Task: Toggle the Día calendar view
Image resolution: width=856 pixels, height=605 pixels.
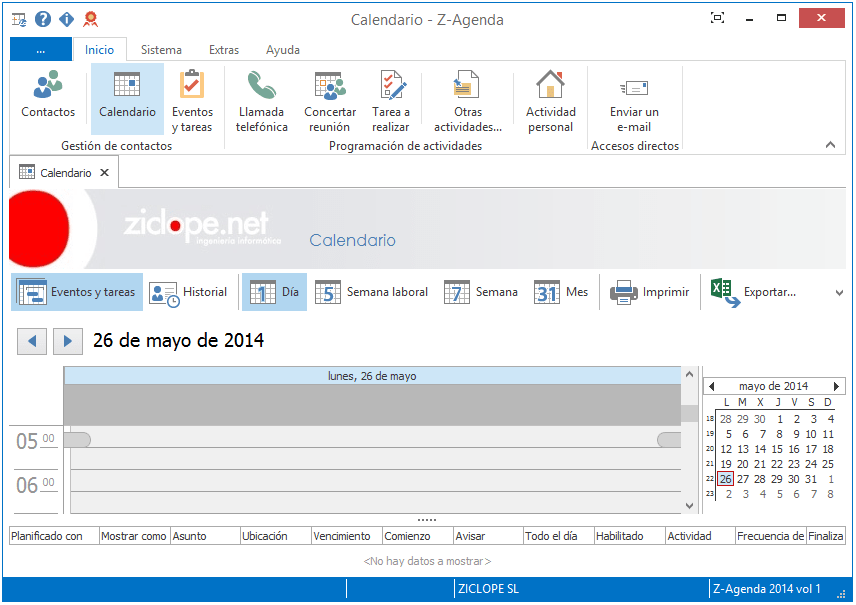Action: [274, 292]
